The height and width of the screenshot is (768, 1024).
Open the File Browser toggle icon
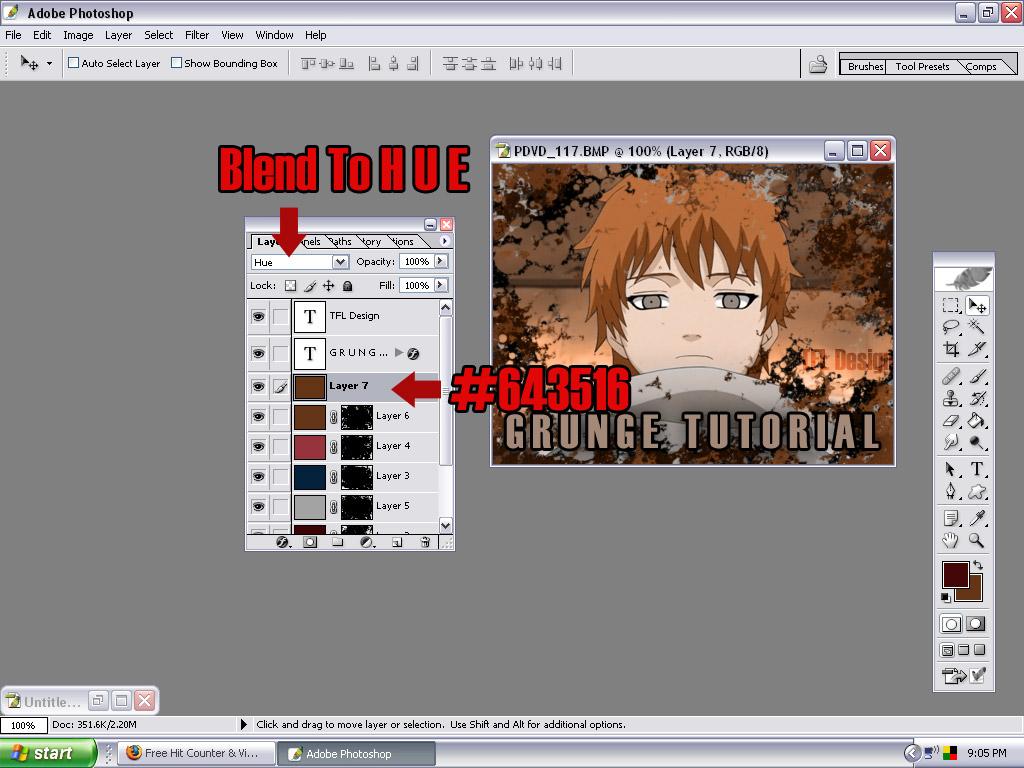click(818, 64)
